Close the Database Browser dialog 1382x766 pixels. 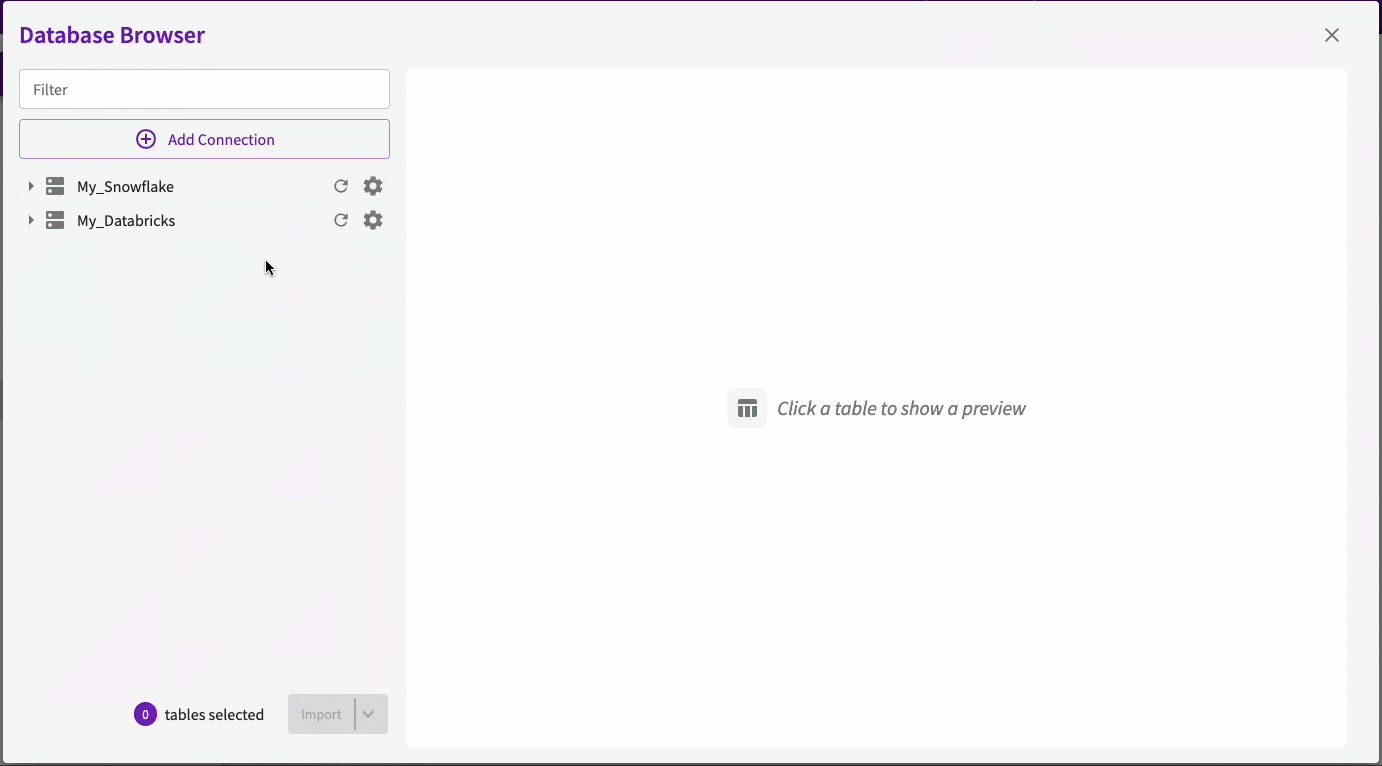[x=1332, y=35]
